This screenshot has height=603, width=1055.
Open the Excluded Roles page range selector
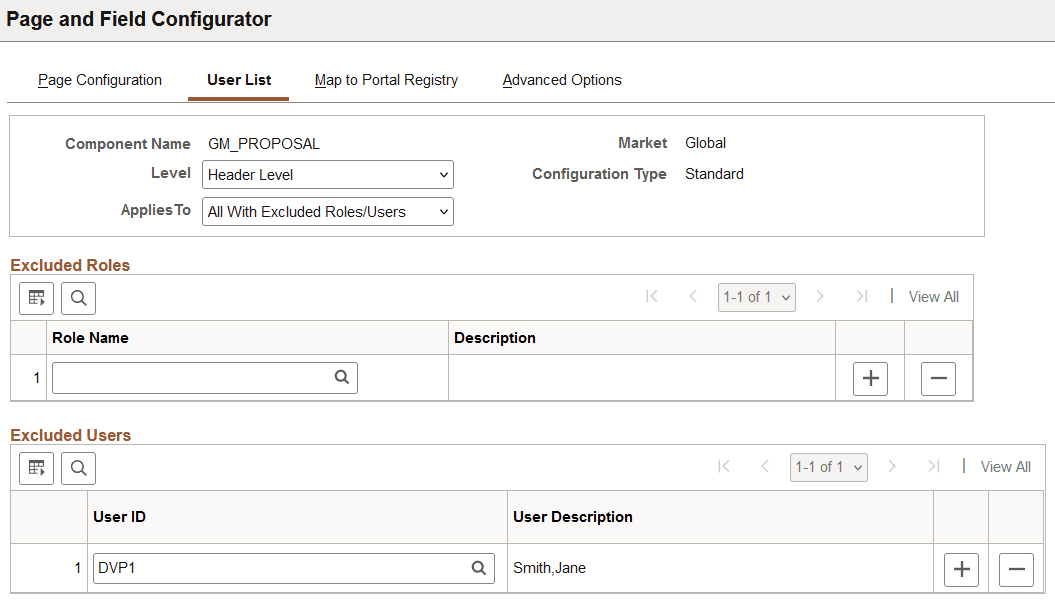pos(756,296)
